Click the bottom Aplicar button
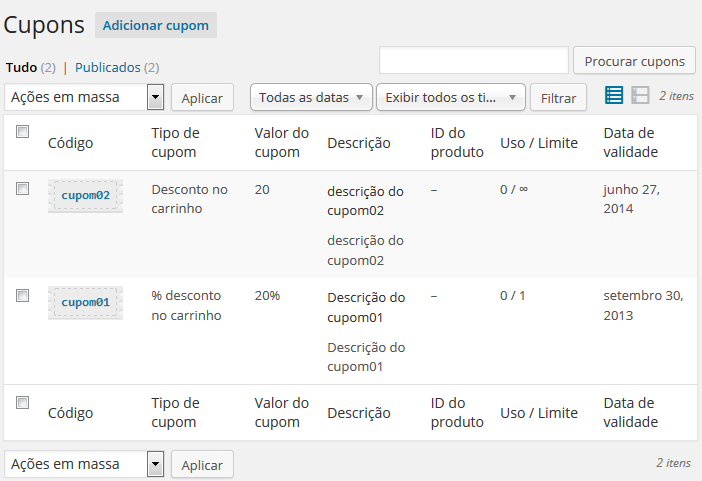The width and height of the screenshot is (702, 481). pyautogui.click(x=202, y=464)
